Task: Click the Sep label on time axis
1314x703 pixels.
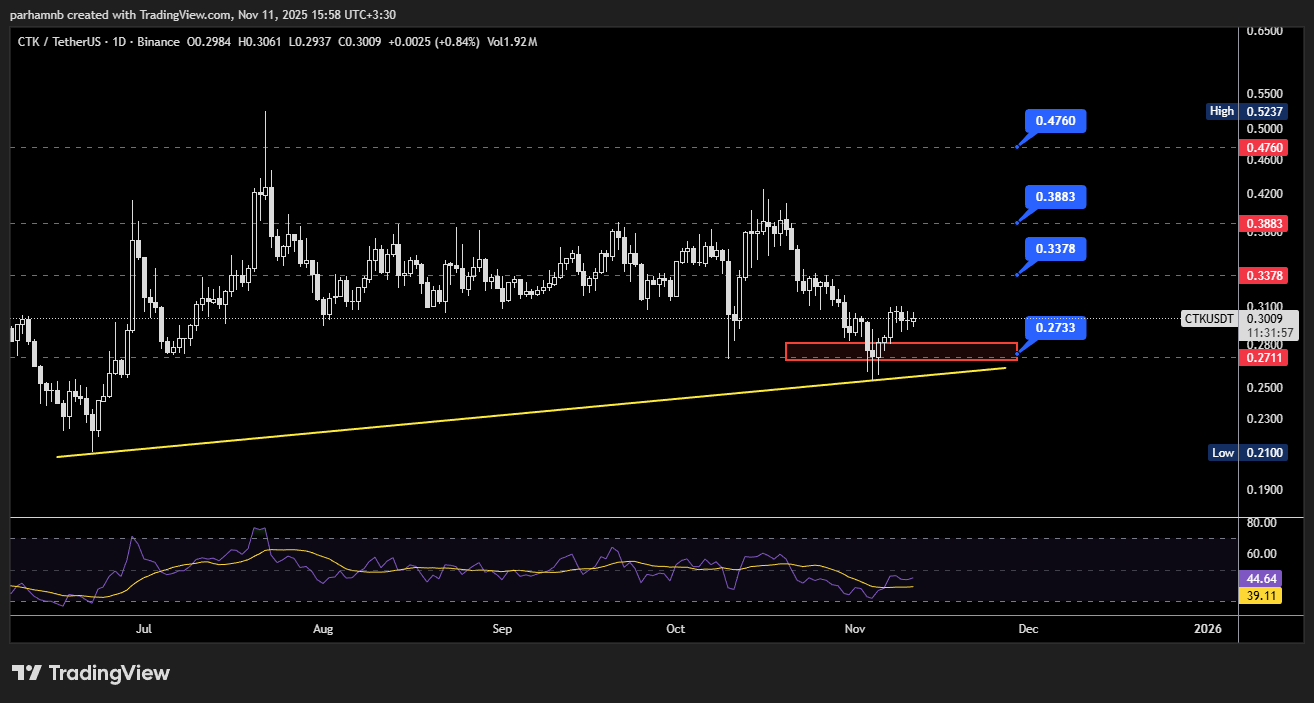Action: point(502,629)
